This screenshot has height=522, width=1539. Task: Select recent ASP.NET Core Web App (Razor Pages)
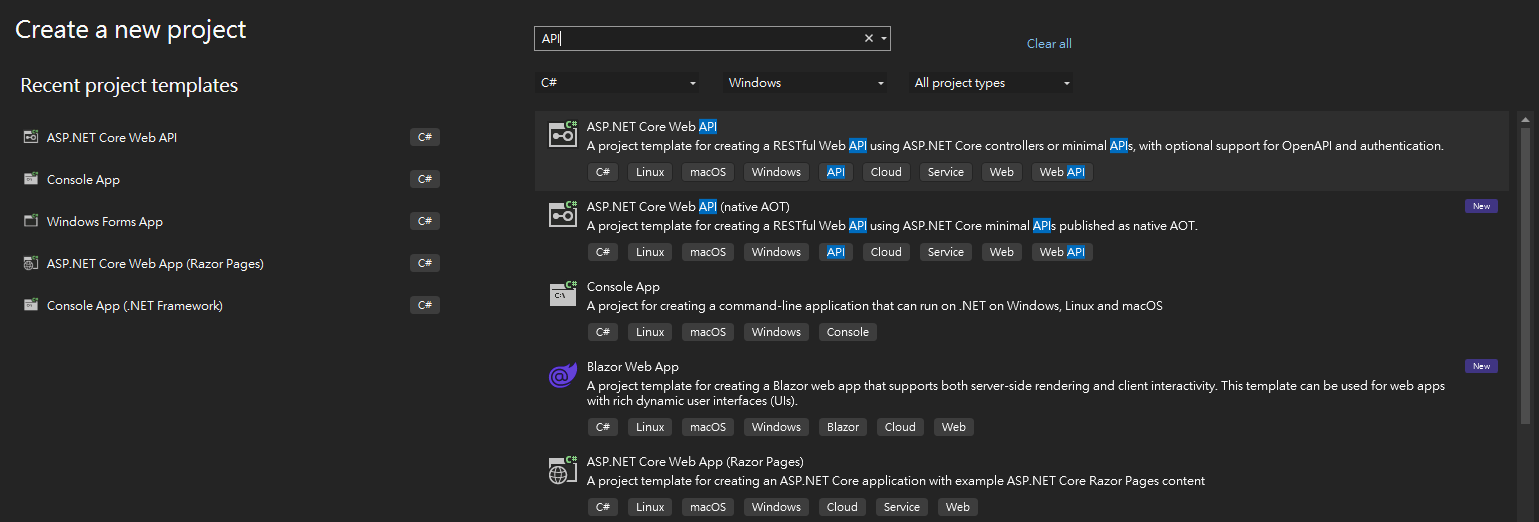[155, 264]
